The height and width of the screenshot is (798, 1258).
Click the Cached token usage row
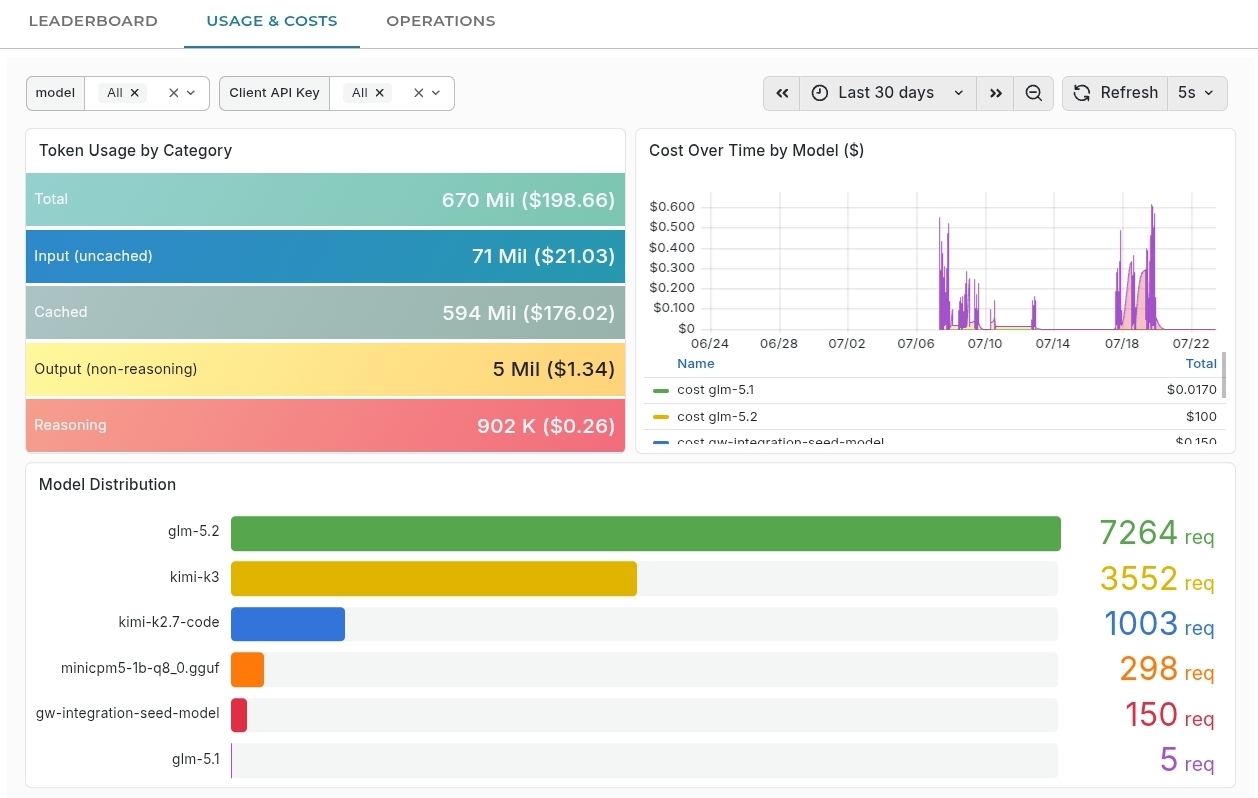pos(325,313)
